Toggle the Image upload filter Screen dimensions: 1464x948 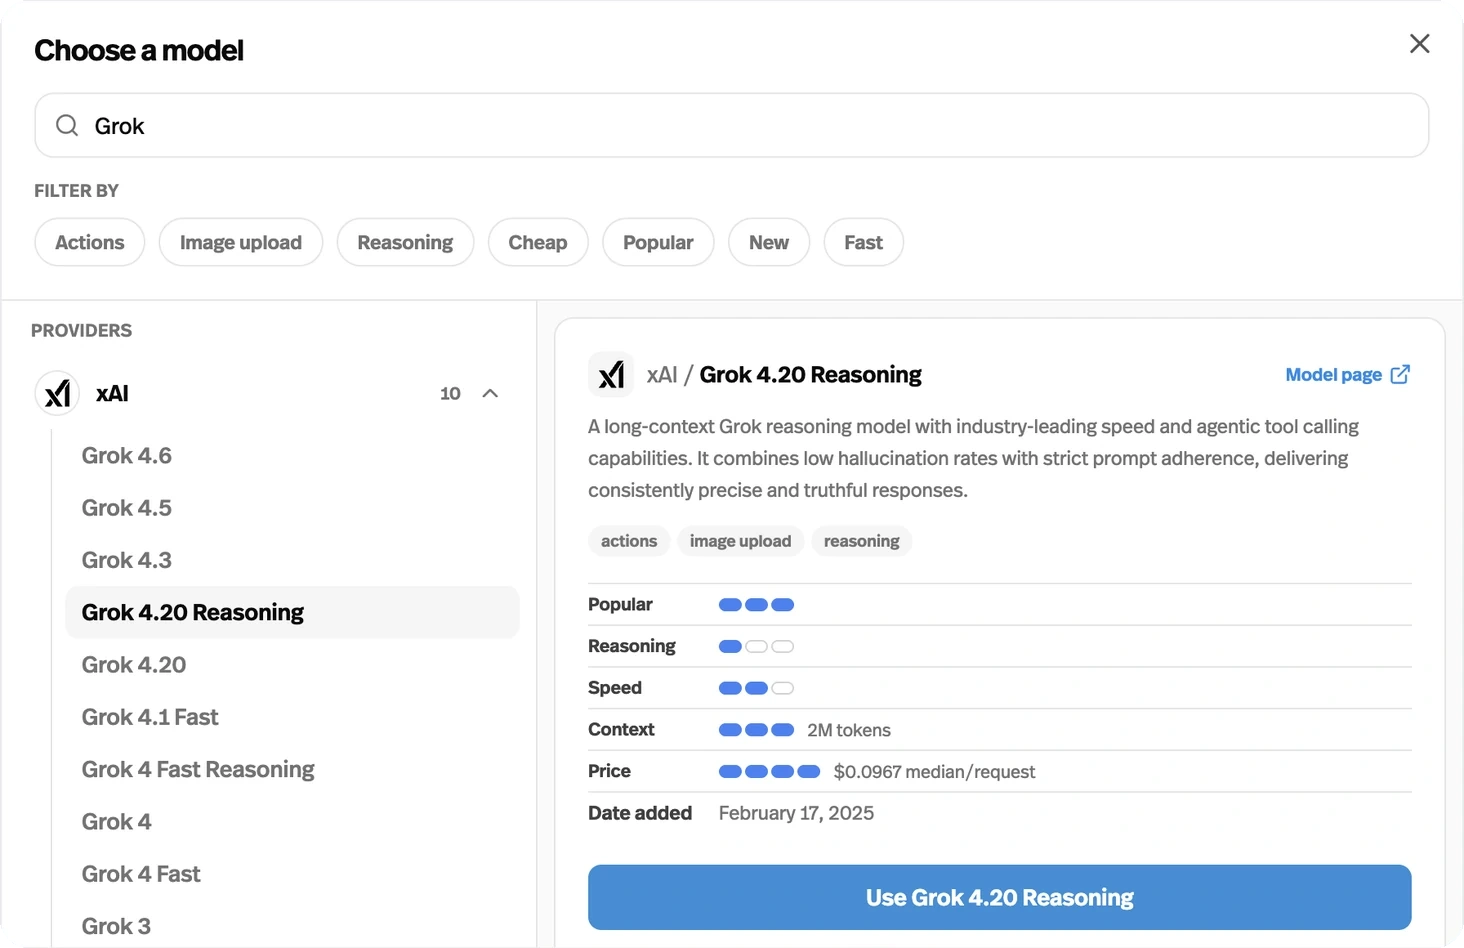coord(241,242)
